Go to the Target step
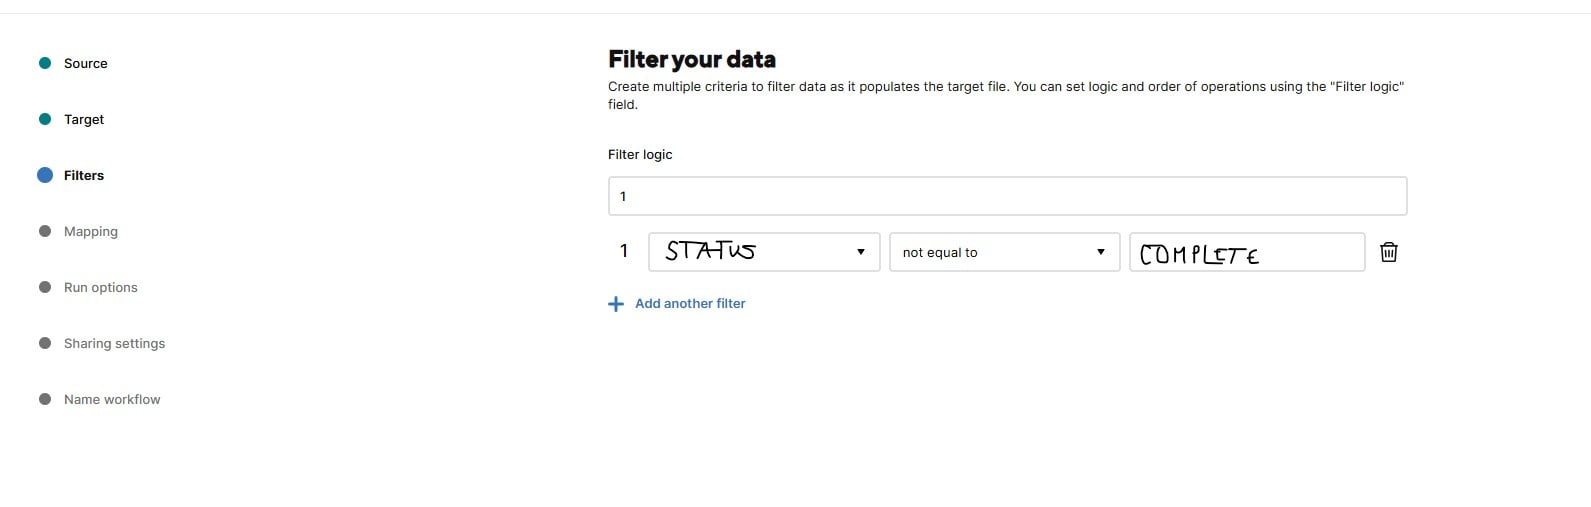Image resolution: width=1591 pixels, height=507 pixels. [84, 119]
